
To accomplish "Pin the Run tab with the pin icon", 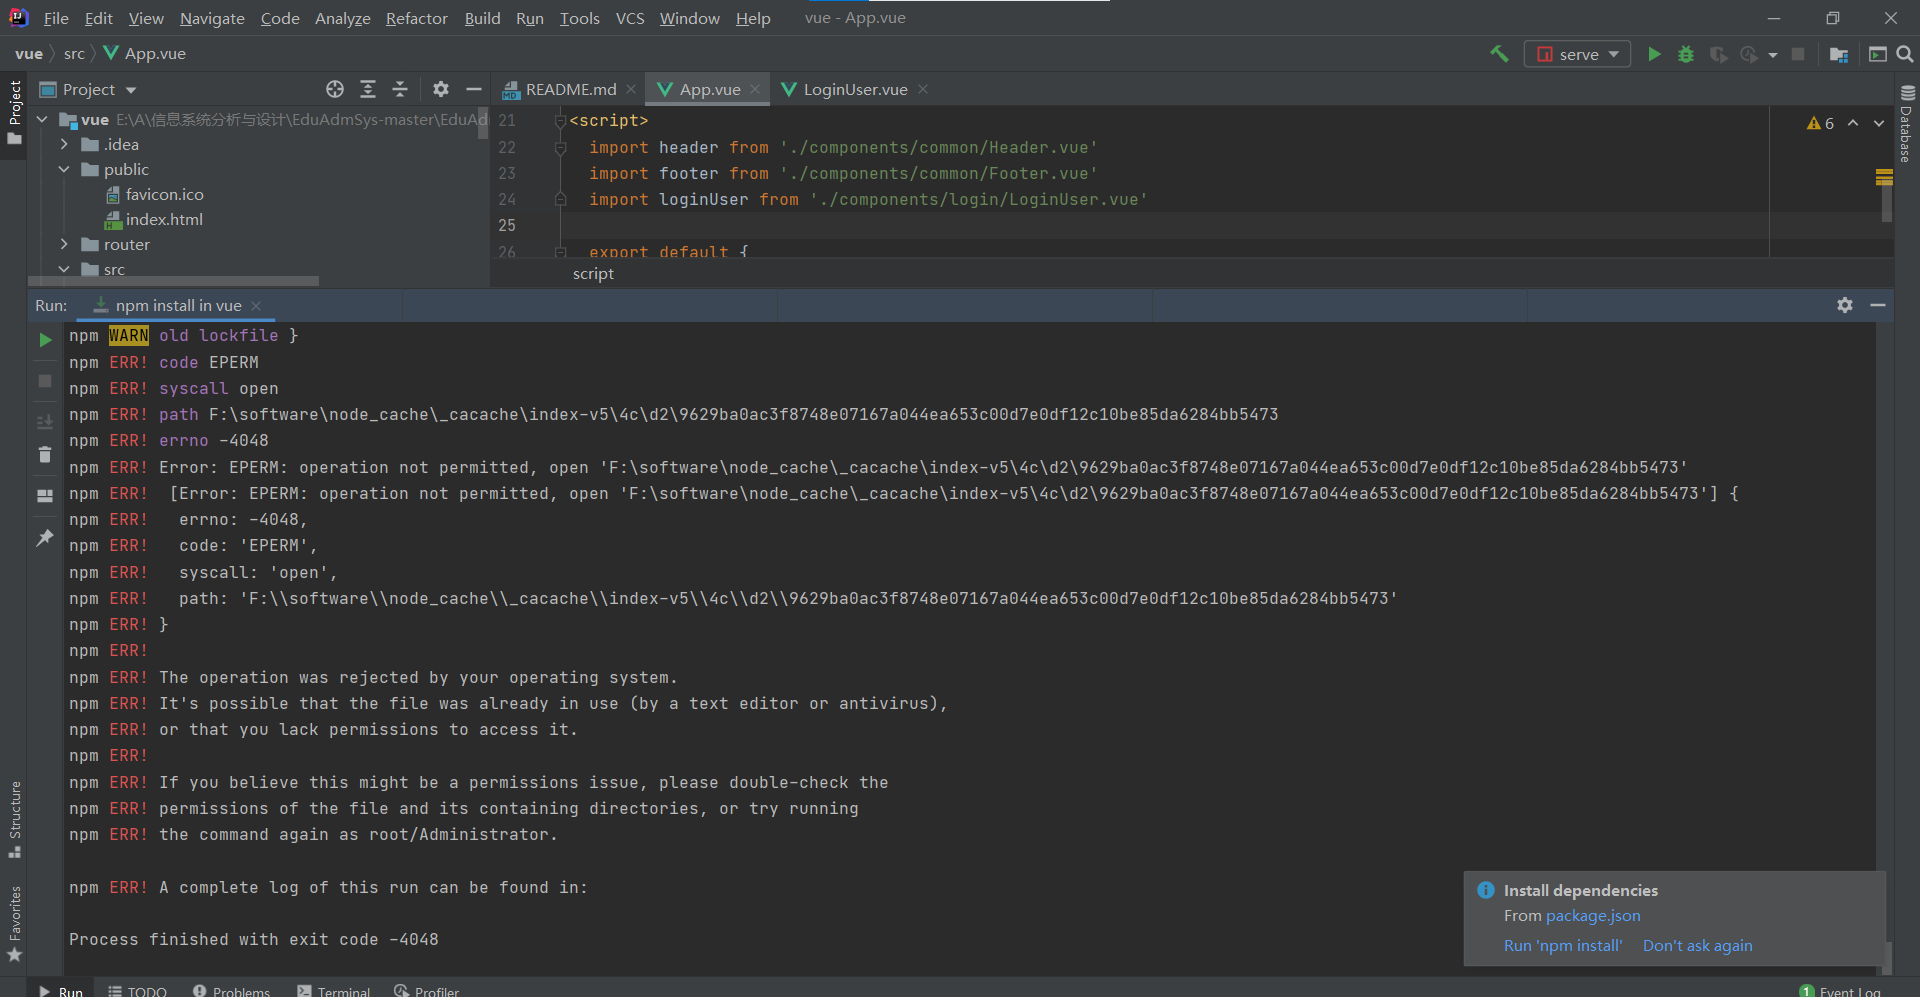I will (44, 538).
